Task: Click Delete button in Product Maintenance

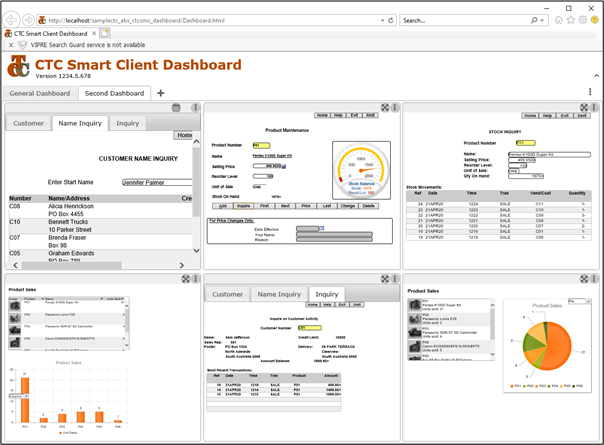Action: point(368,205)
